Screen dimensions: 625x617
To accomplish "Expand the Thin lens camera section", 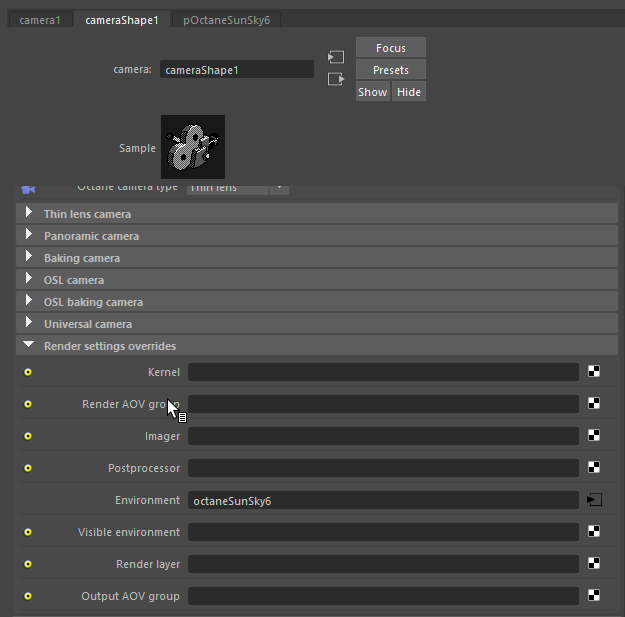I will [x=29, y=213].
